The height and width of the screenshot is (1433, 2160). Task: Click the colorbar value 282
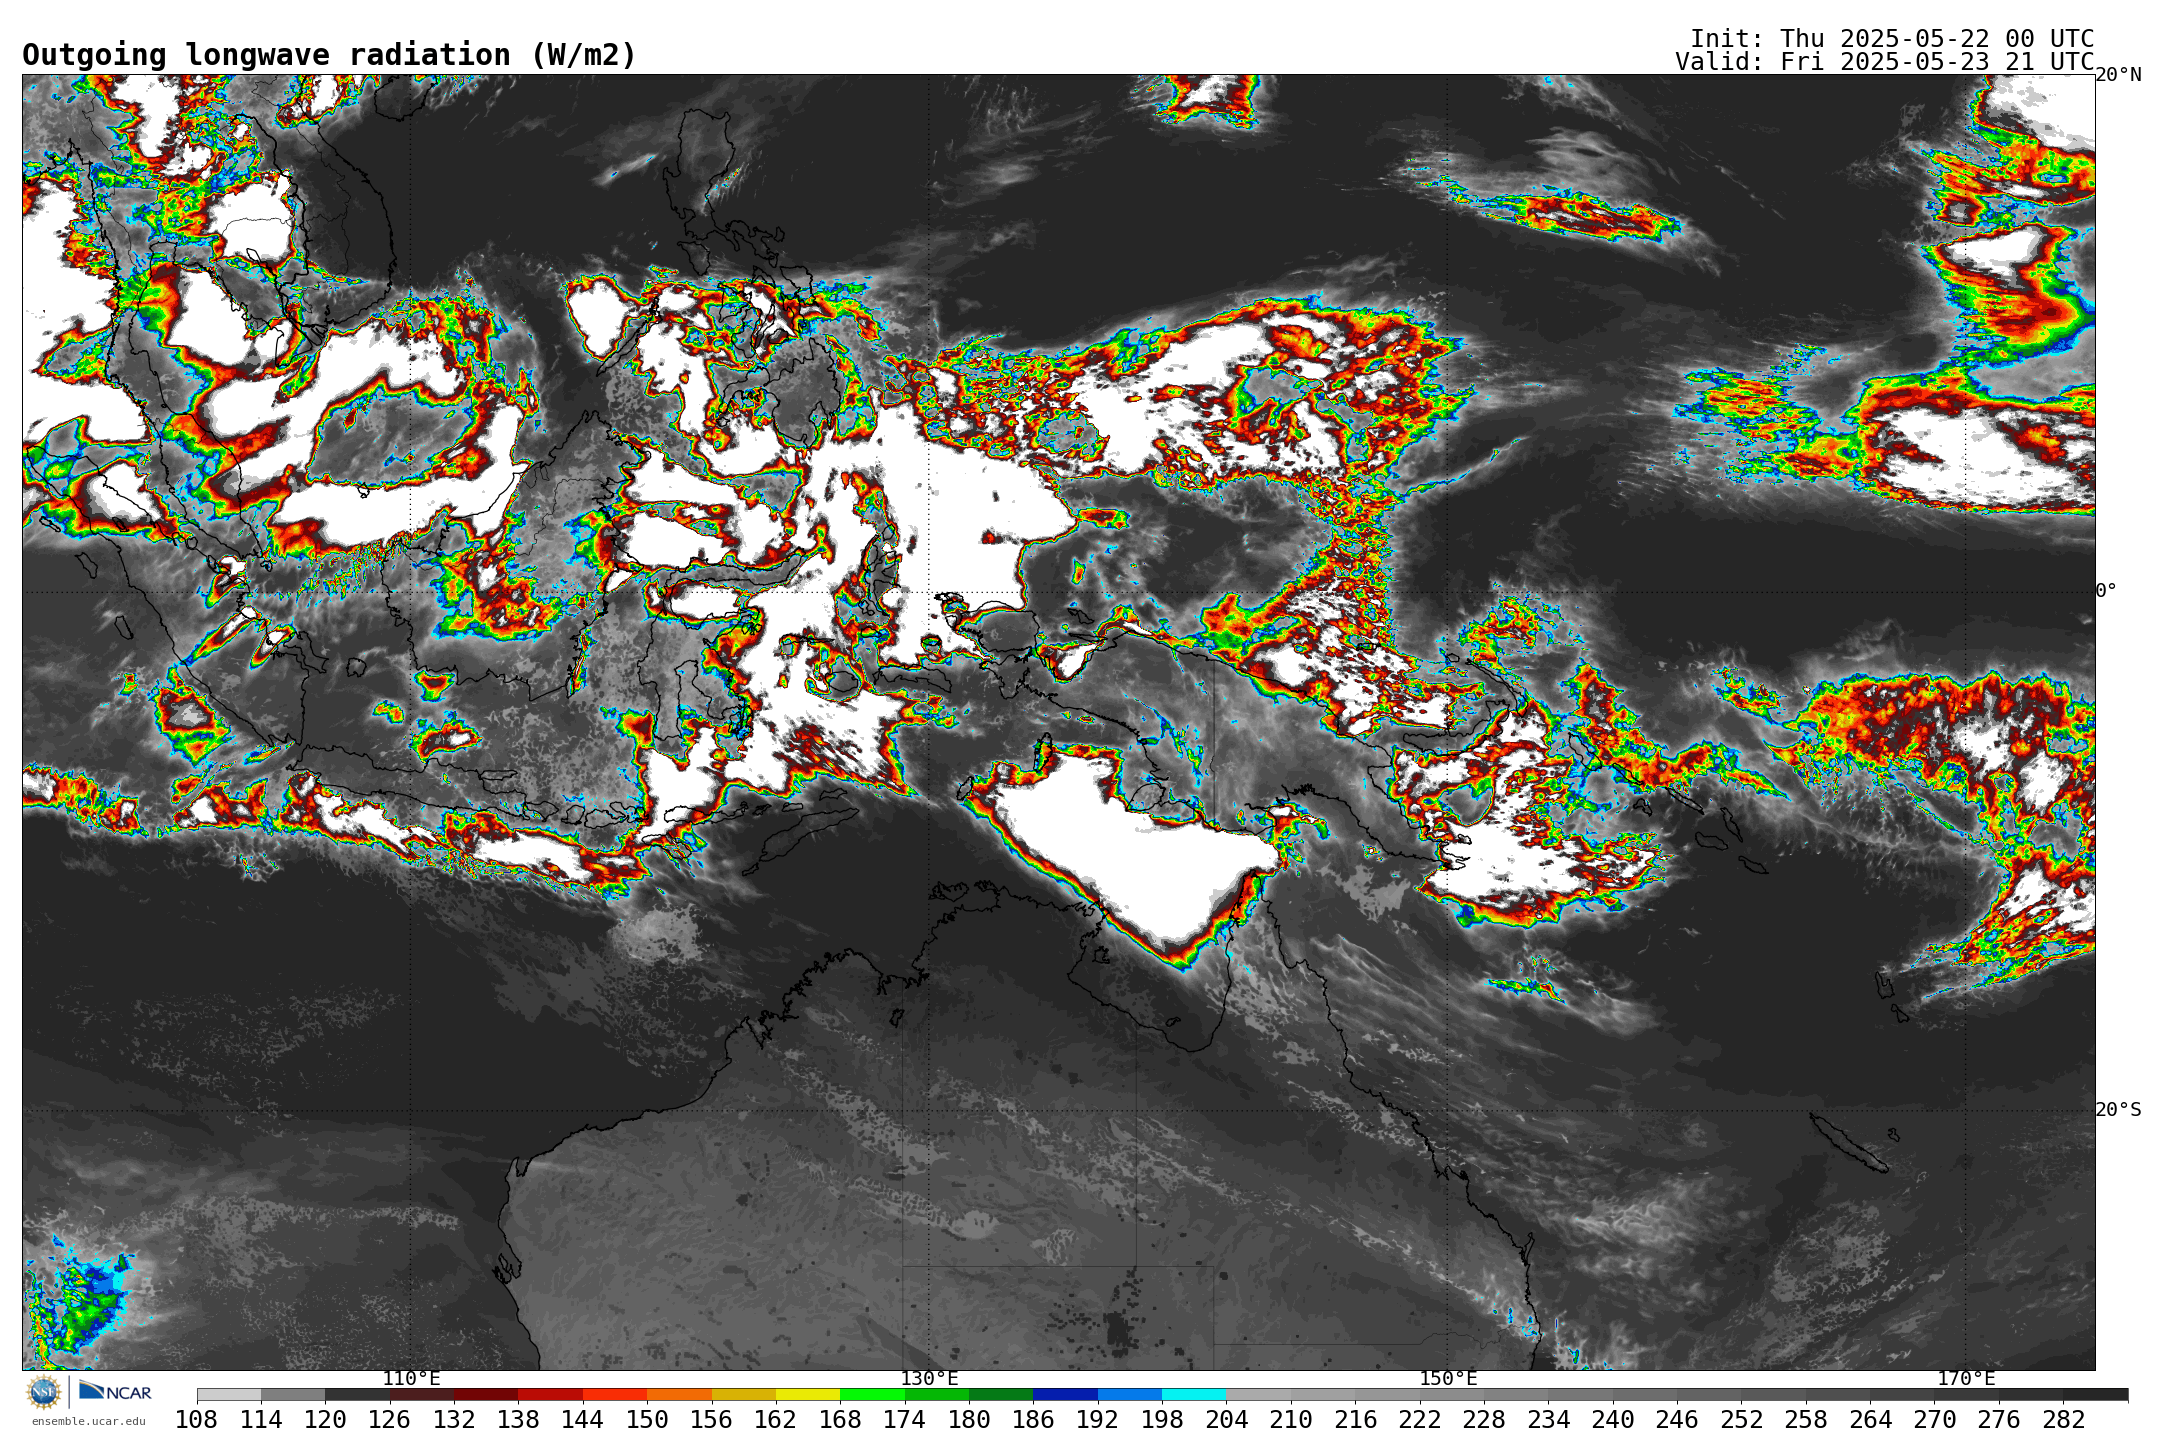tap(2063, 1420)
